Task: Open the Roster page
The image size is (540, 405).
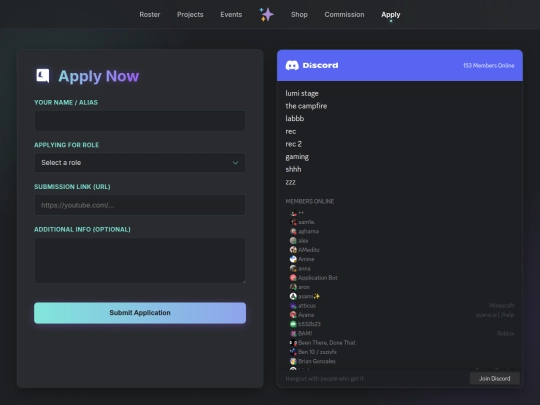Action: (x=150, y=14)
